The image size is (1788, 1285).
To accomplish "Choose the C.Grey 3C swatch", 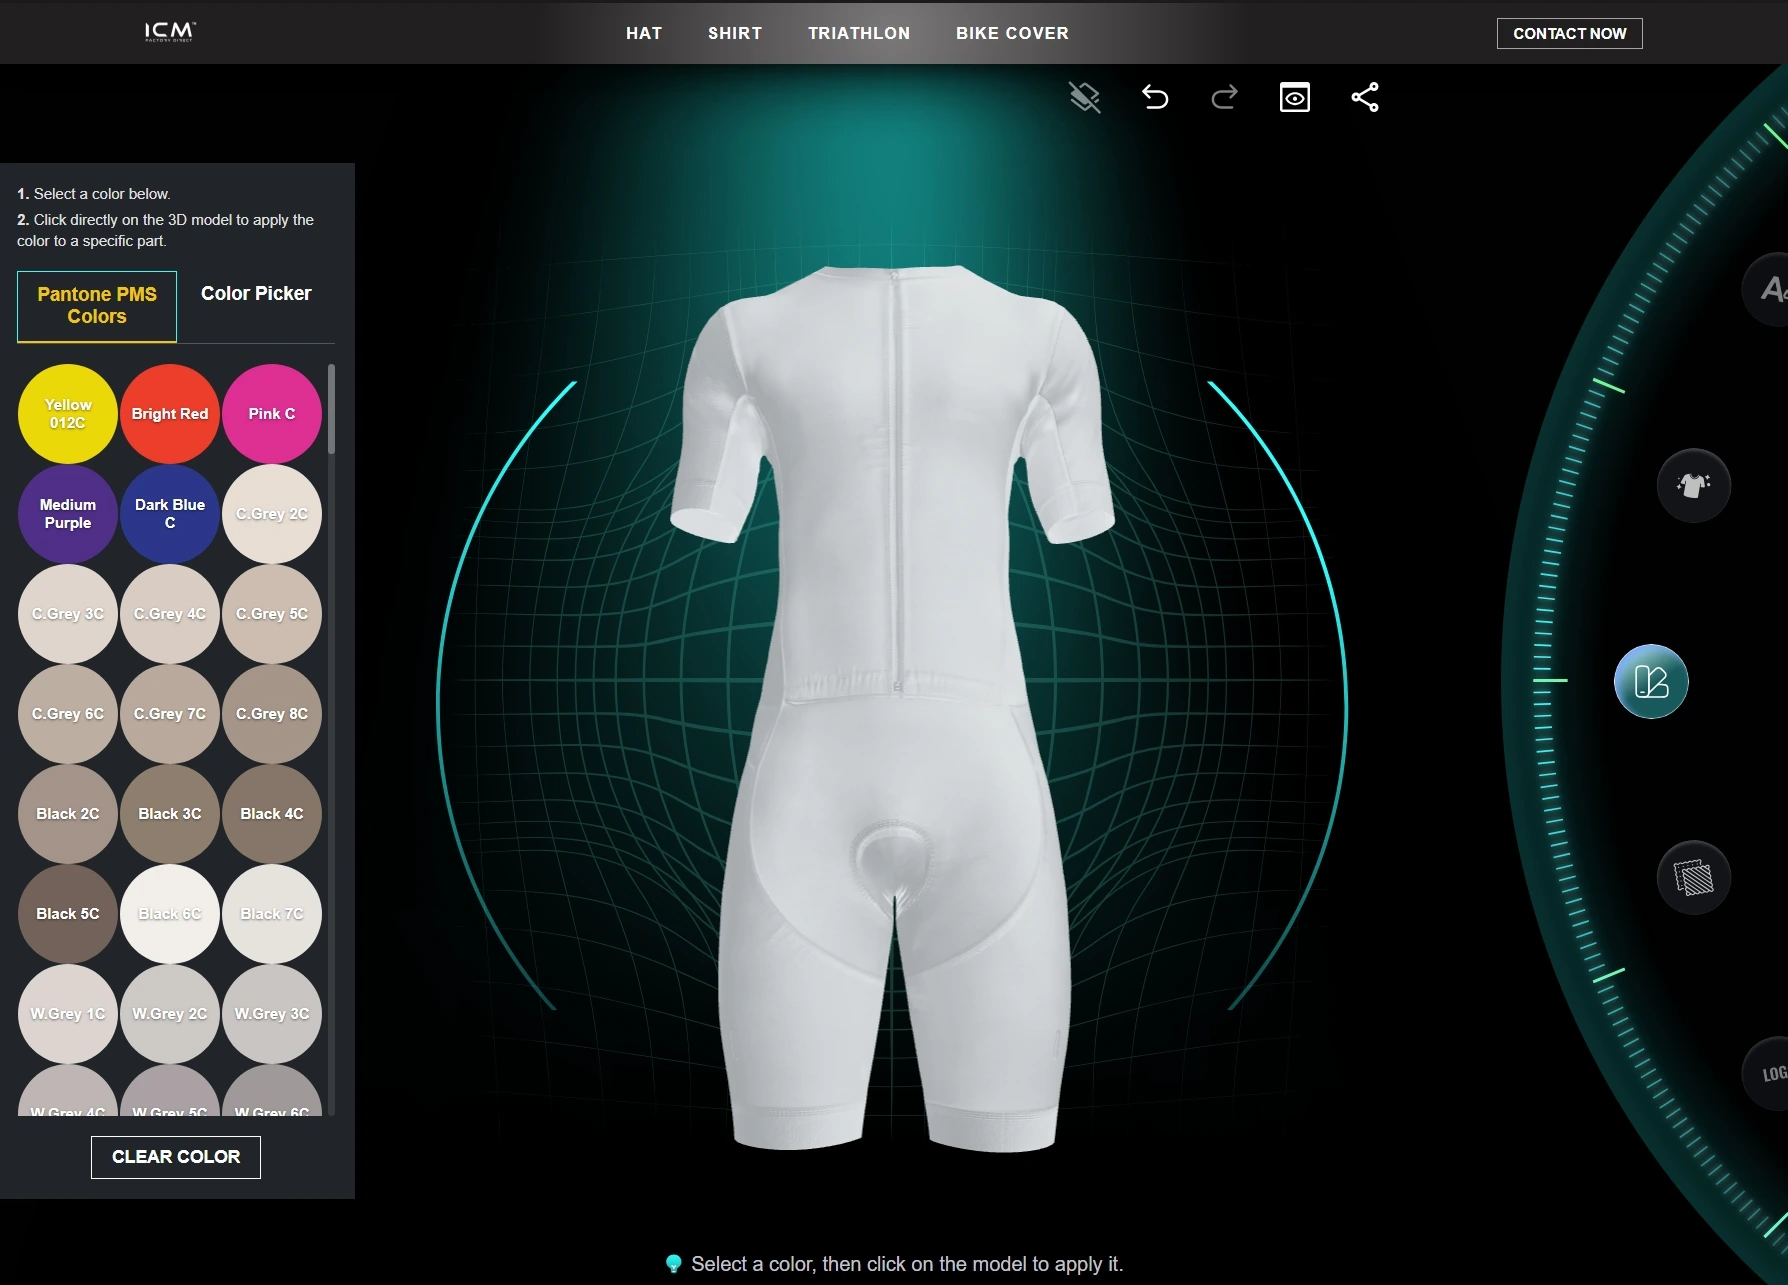I will 68,614.
